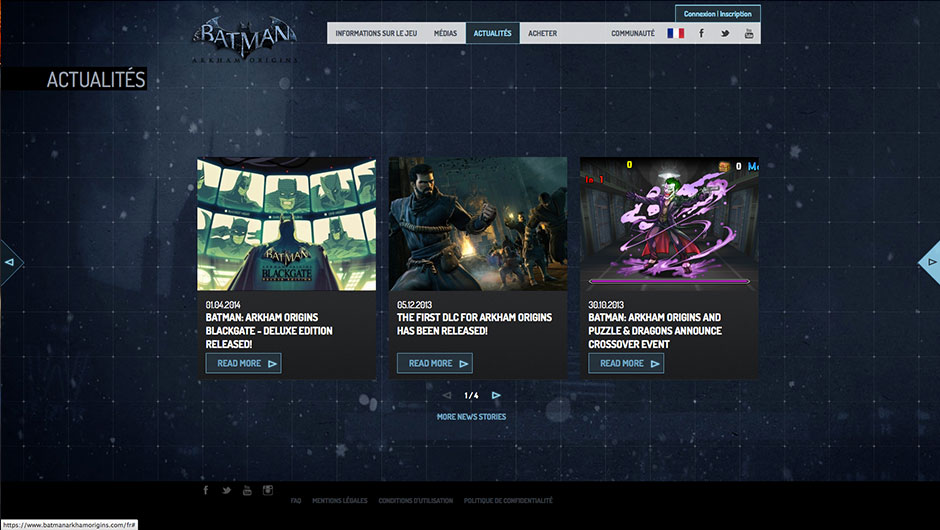Image resolution: width=940 pixels, height=530 pixels.
Task: Open the French flag language selector
Action: tap(676, 33)
